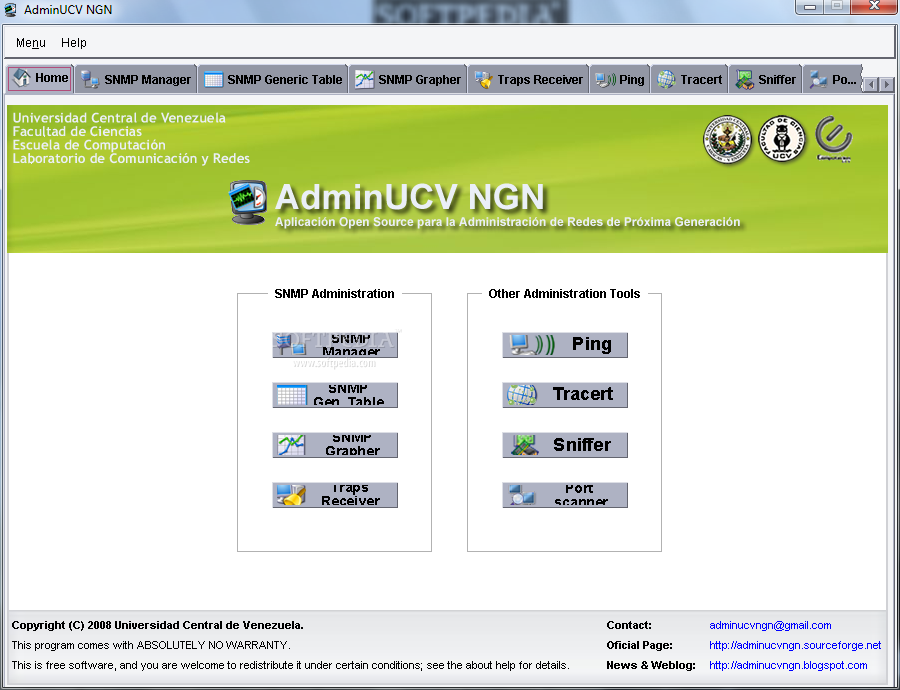Click the 'Contact:' label
900x690 pixels.
point(629,625)
